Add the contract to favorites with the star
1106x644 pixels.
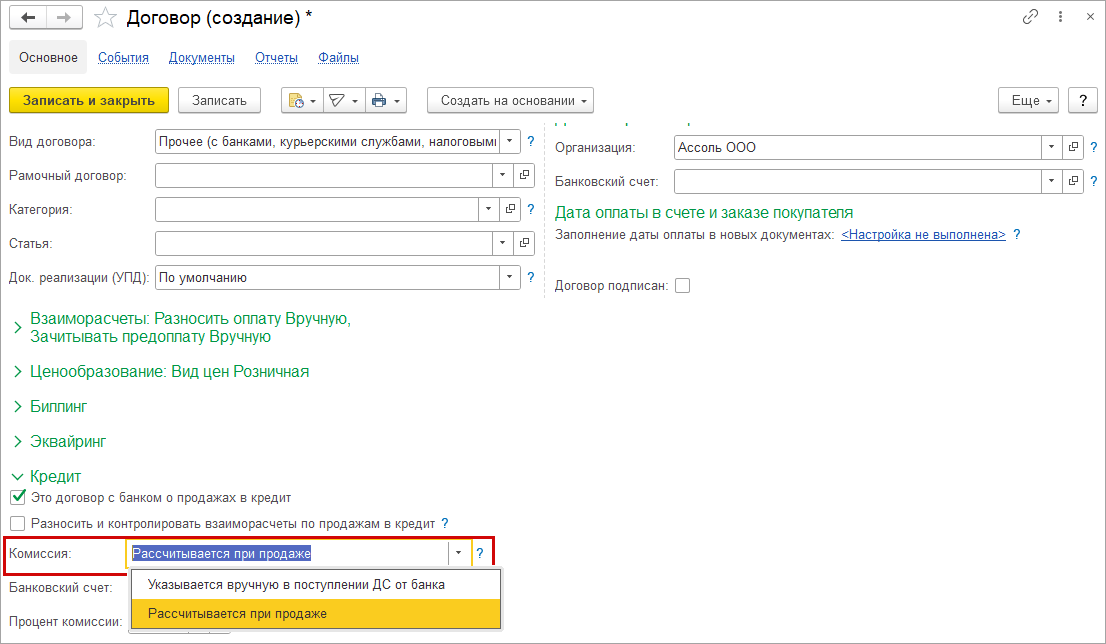point(105,18)
